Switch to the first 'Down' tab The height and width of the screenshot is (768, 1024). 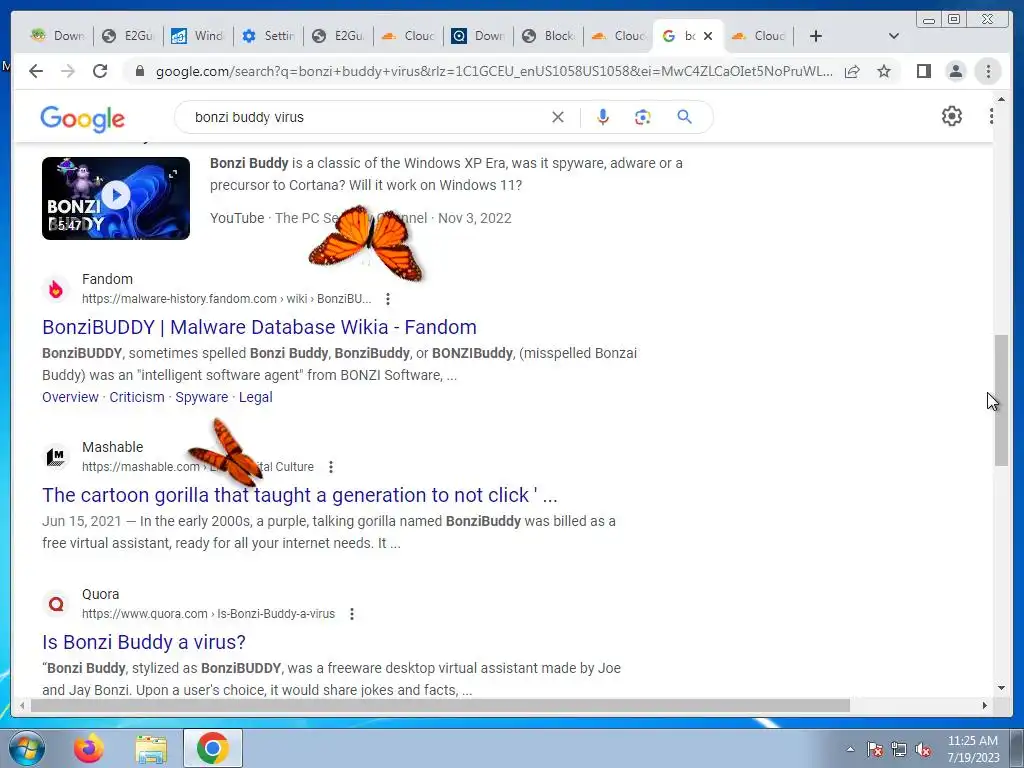57,36
